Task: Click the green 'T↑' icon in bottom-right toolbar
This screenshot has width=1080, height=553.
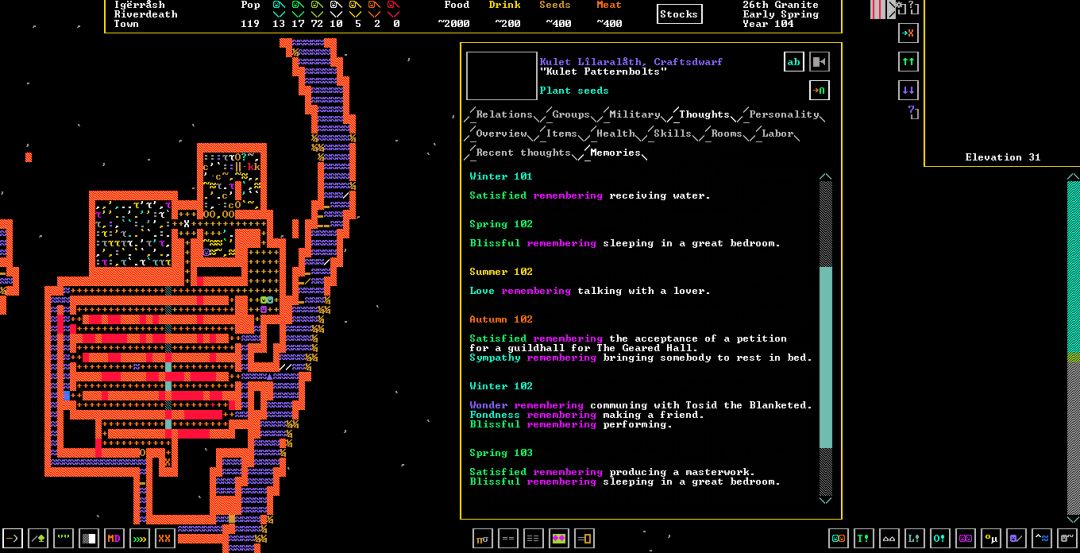Action: (x=863, y=539)
